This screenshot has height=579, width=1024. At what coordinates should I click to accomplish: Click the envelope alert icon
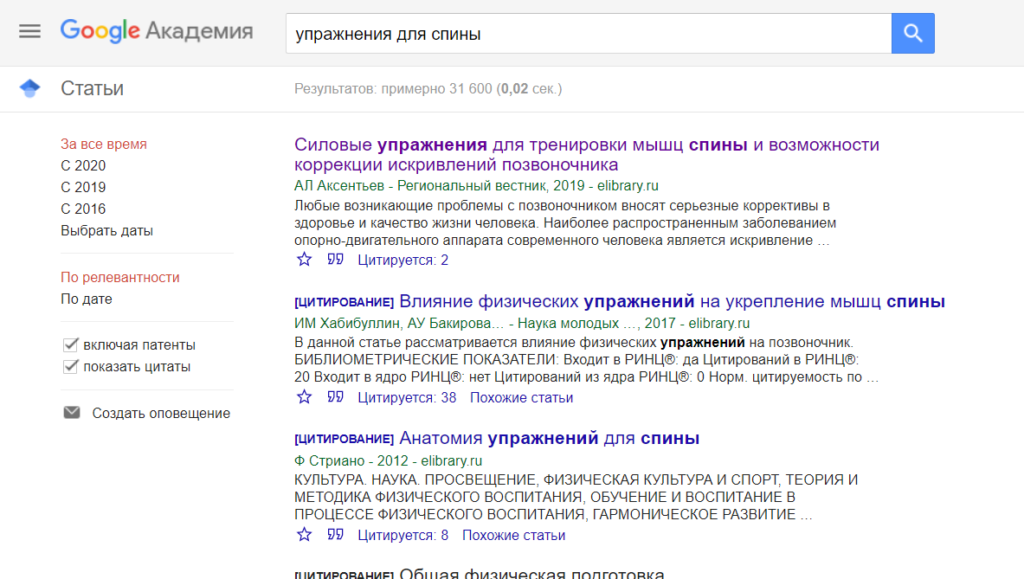(71, 413)
